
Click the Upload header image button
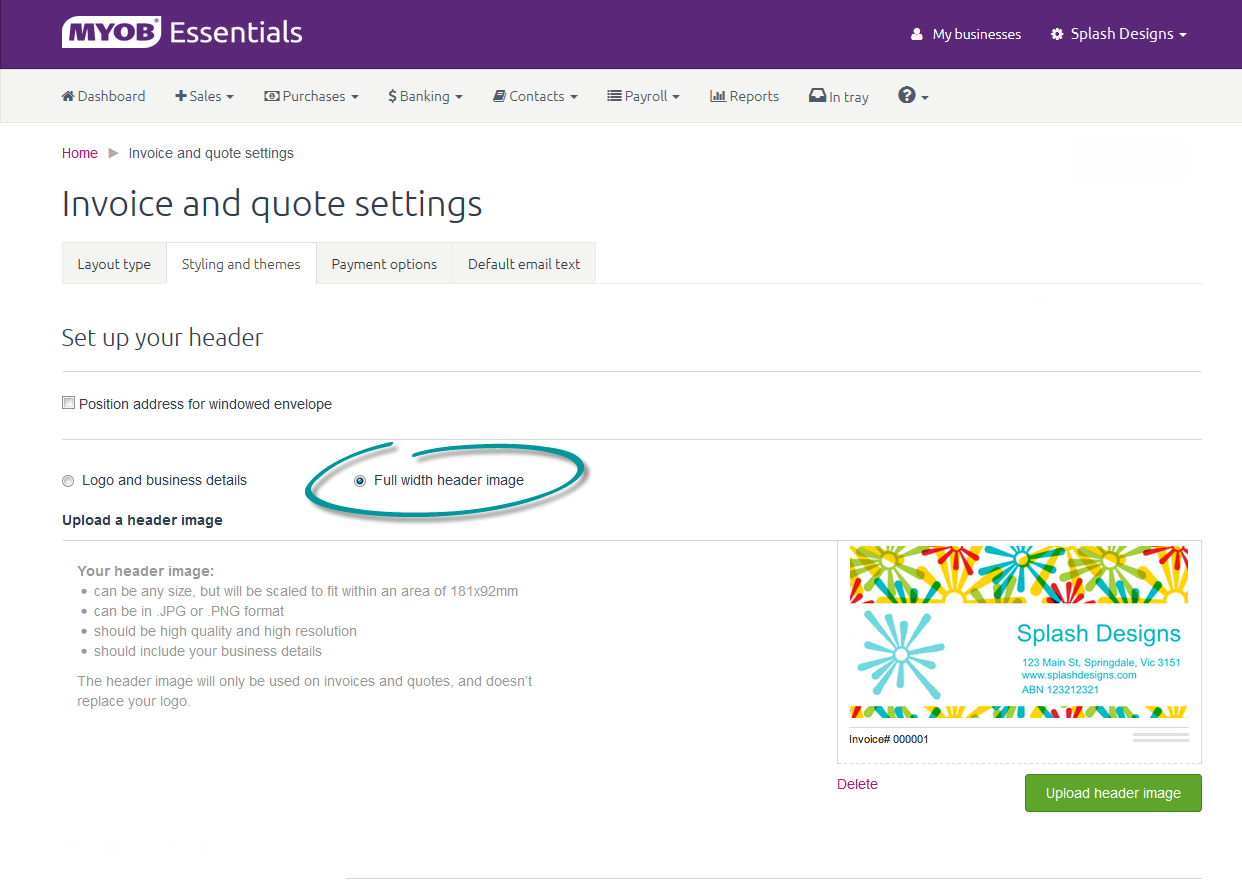pos(1113,793)
